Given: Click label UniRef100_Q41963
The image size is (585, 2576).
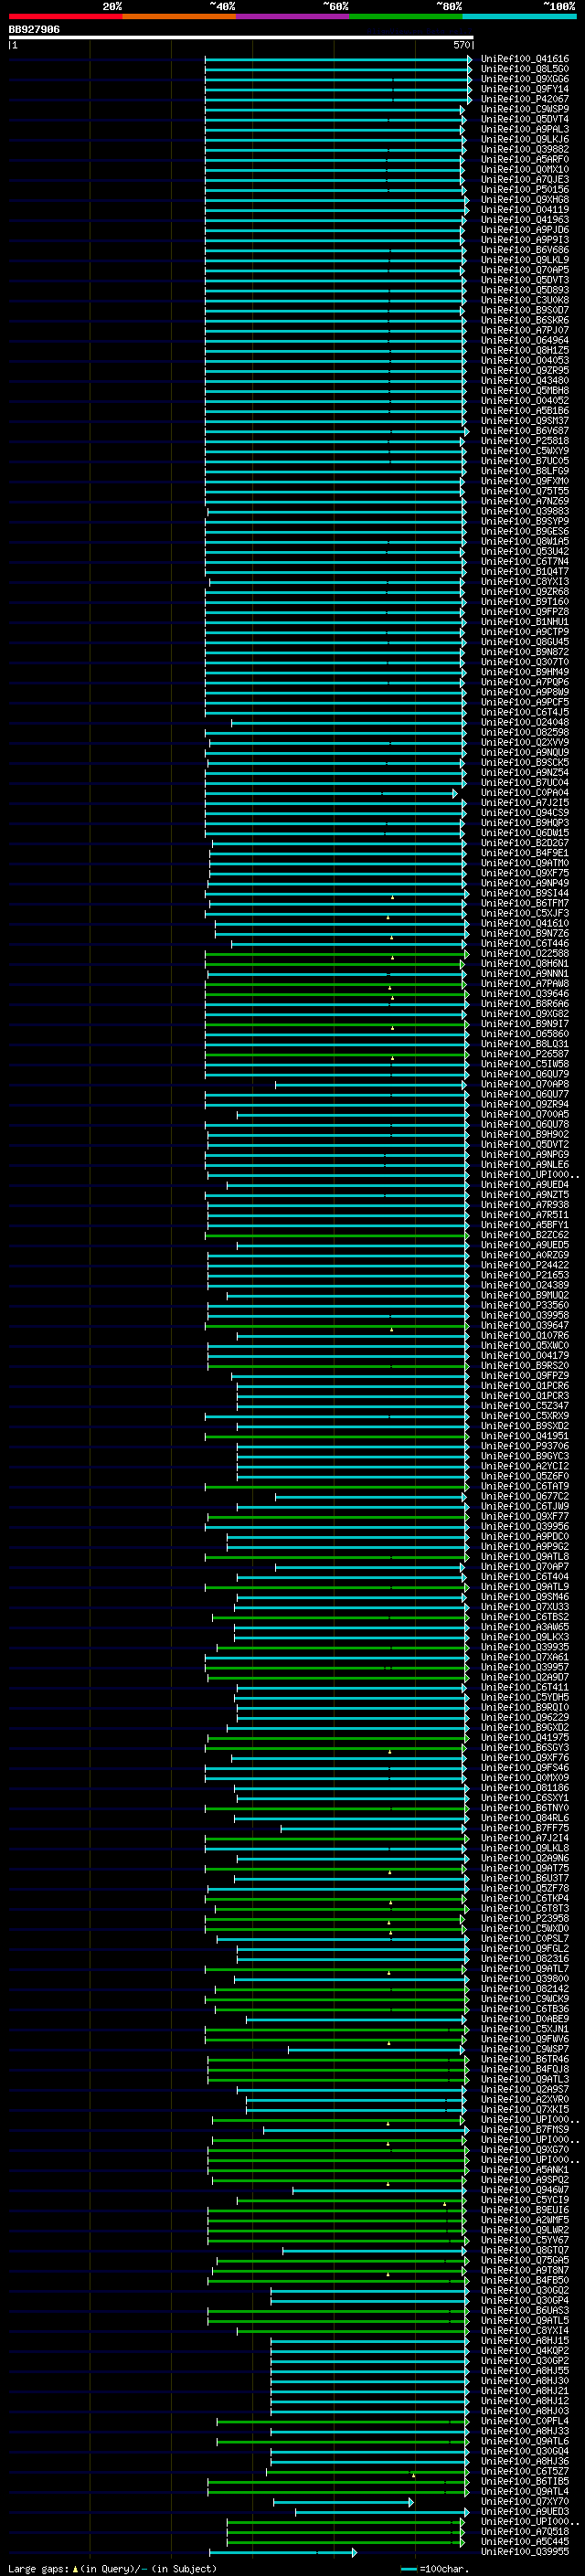Looking at the screenshot, I should [x=525, y=220].
